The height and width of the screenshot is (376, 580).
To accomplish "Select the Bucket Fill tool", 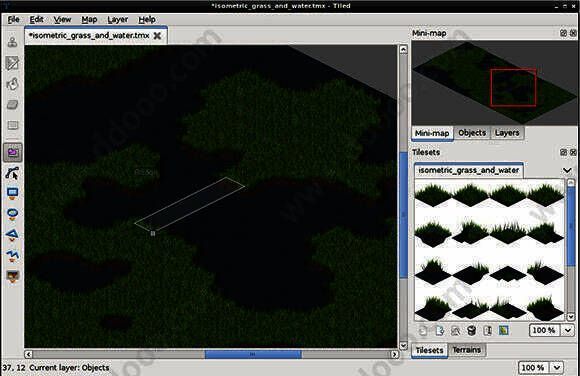I will 13,84.
